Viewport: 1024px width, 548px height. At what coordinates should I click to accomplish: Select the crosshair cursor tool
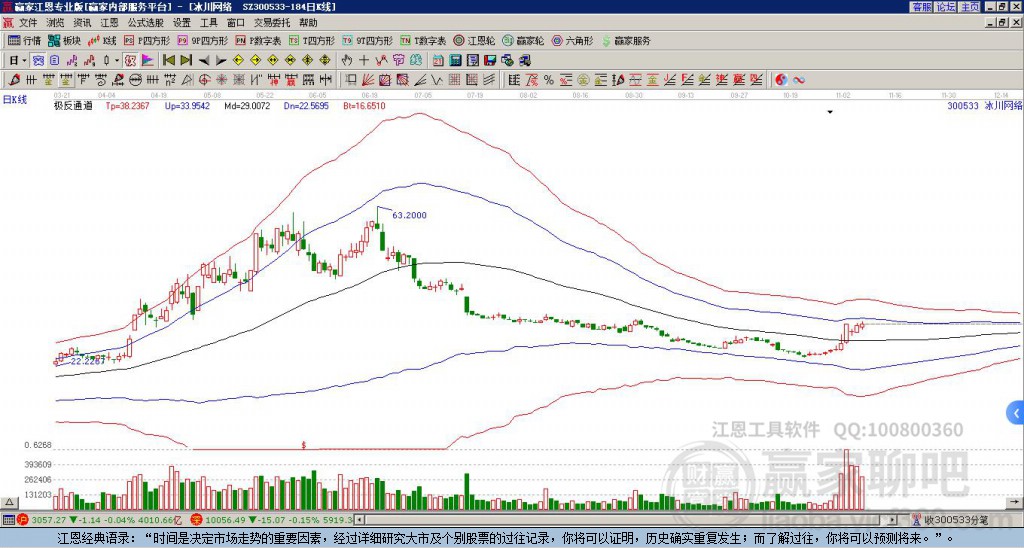click(x=364, y=60)
